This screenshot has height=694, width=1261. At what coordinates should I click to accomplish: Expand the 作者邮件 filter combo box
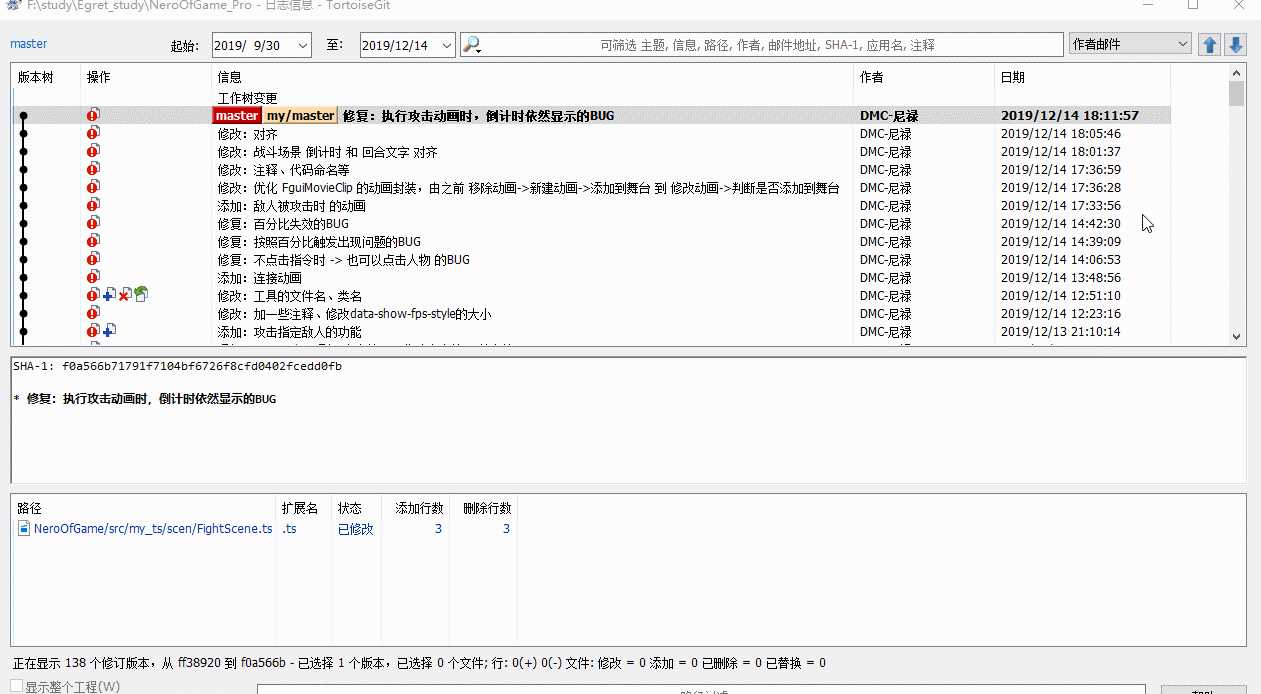1183,44
